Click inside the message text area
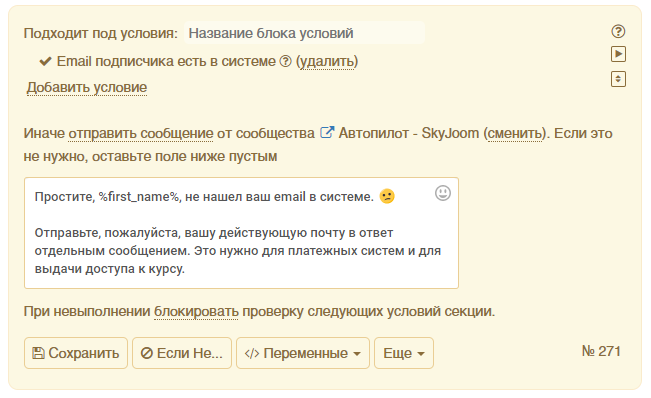Image resolution: width=651 pixels, height=398 pixels. [241, 233]
